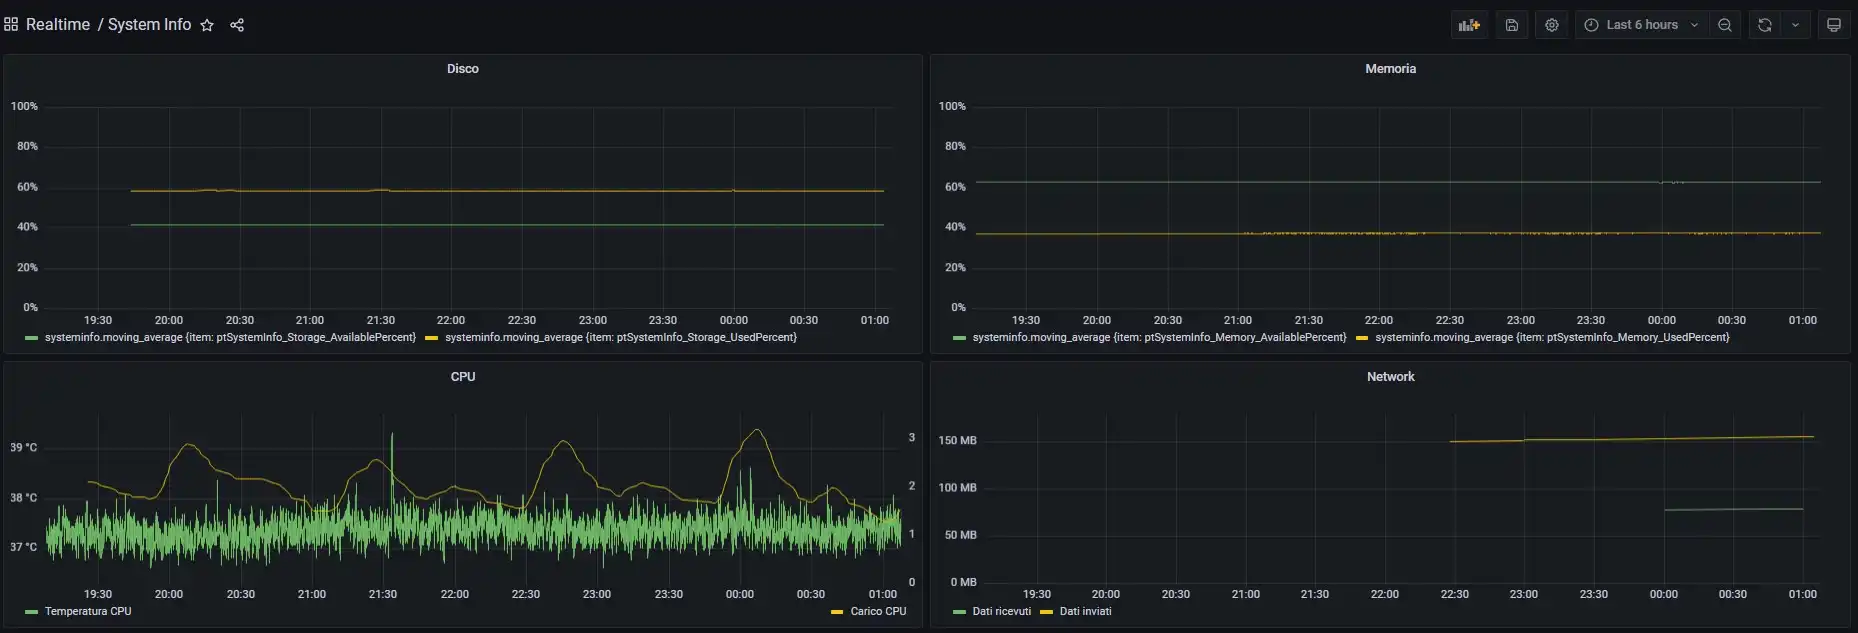Toggle Temperatura CPU series visibility
The height and width of the screenshot is (633, 1858).
pos(88,611)
